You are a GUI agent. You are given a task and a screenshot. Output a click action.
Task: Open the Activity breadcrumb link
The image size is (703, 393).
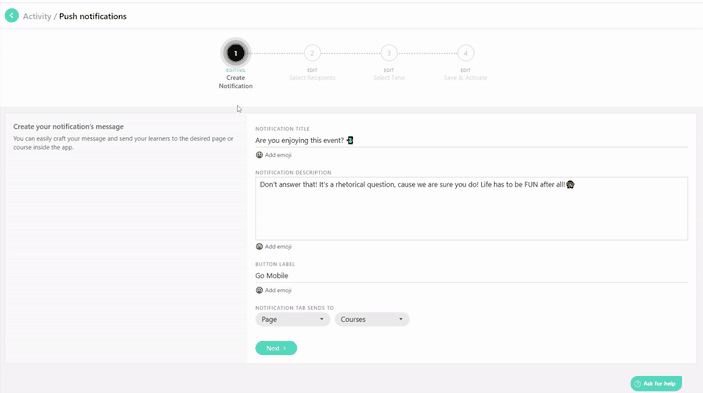tap(37, 16)
